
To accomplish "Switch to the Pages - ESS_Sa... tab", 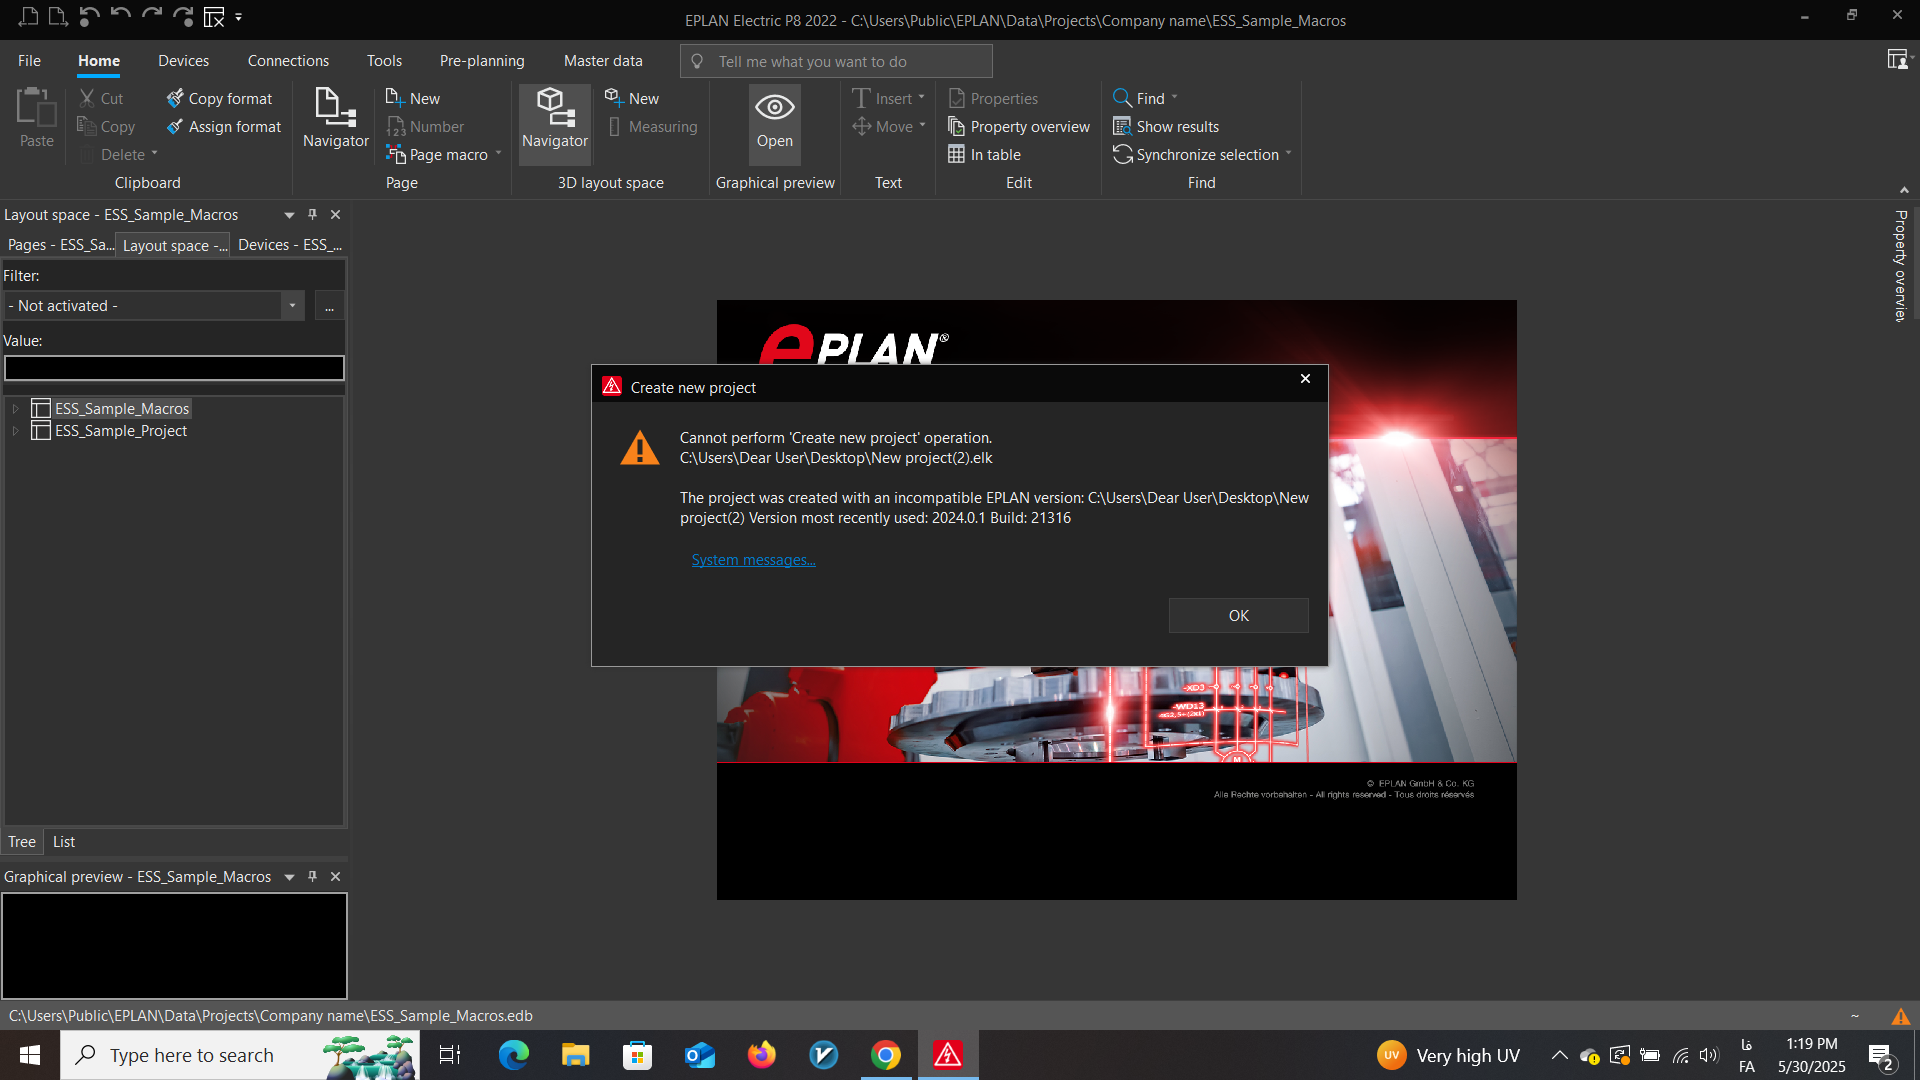I will 60,245.
